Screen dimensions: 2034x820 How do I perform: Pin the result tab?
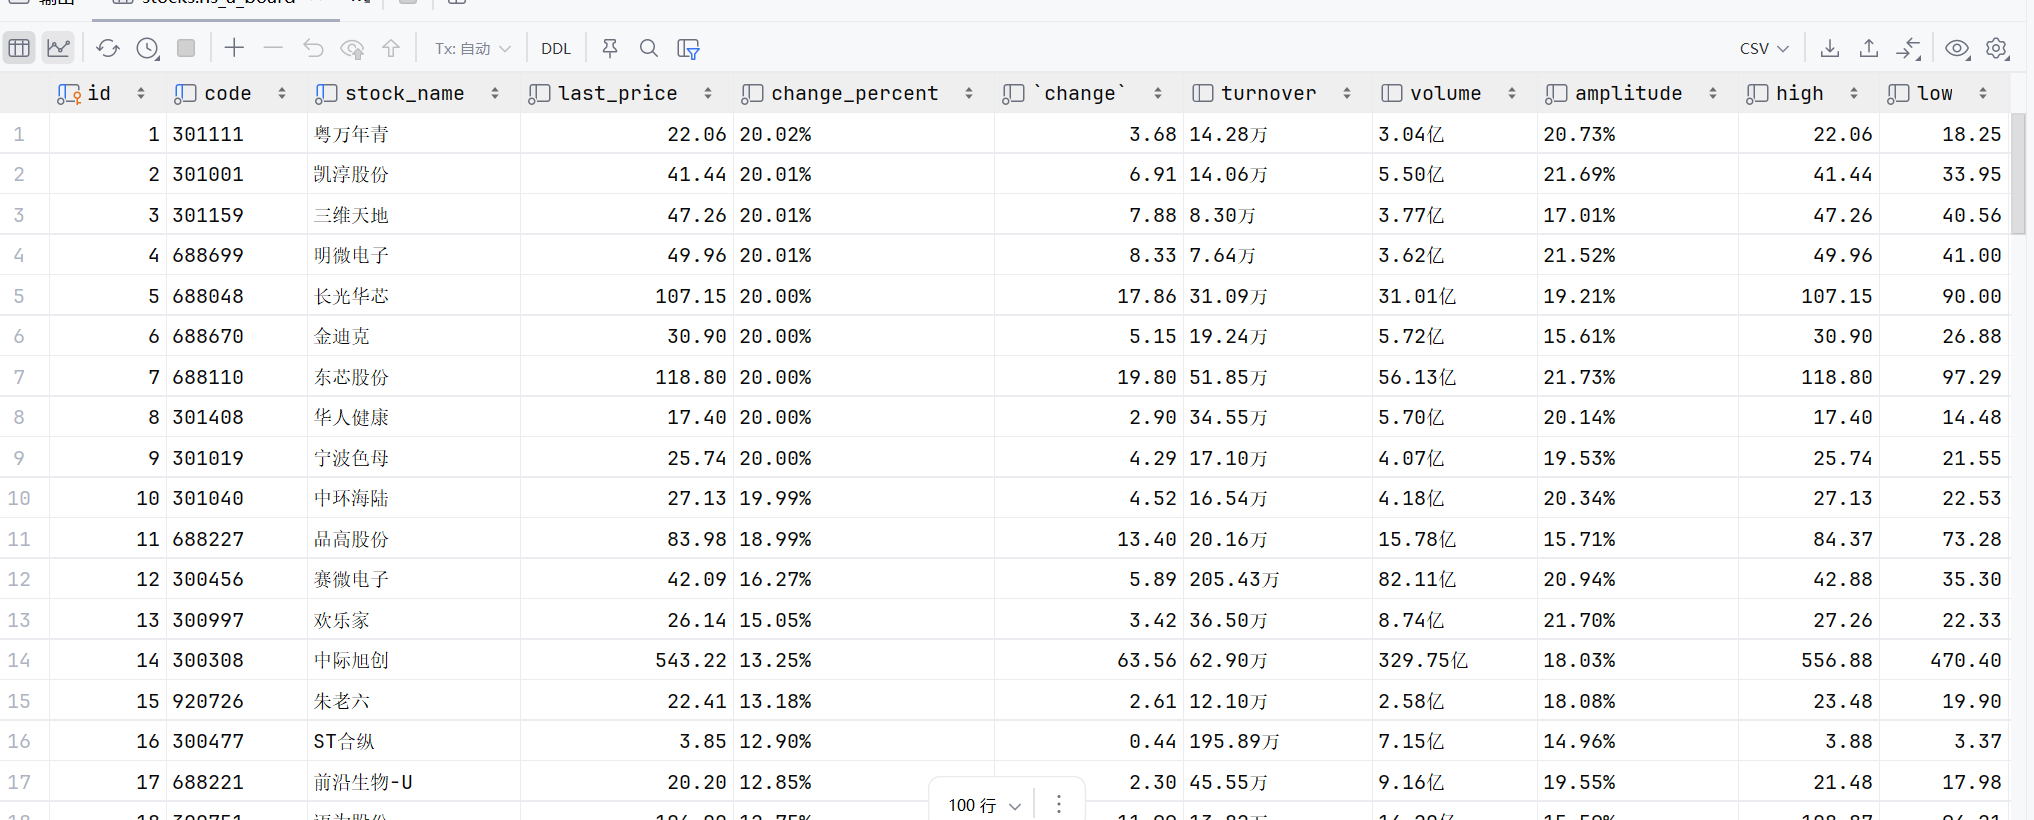[610, 48]
